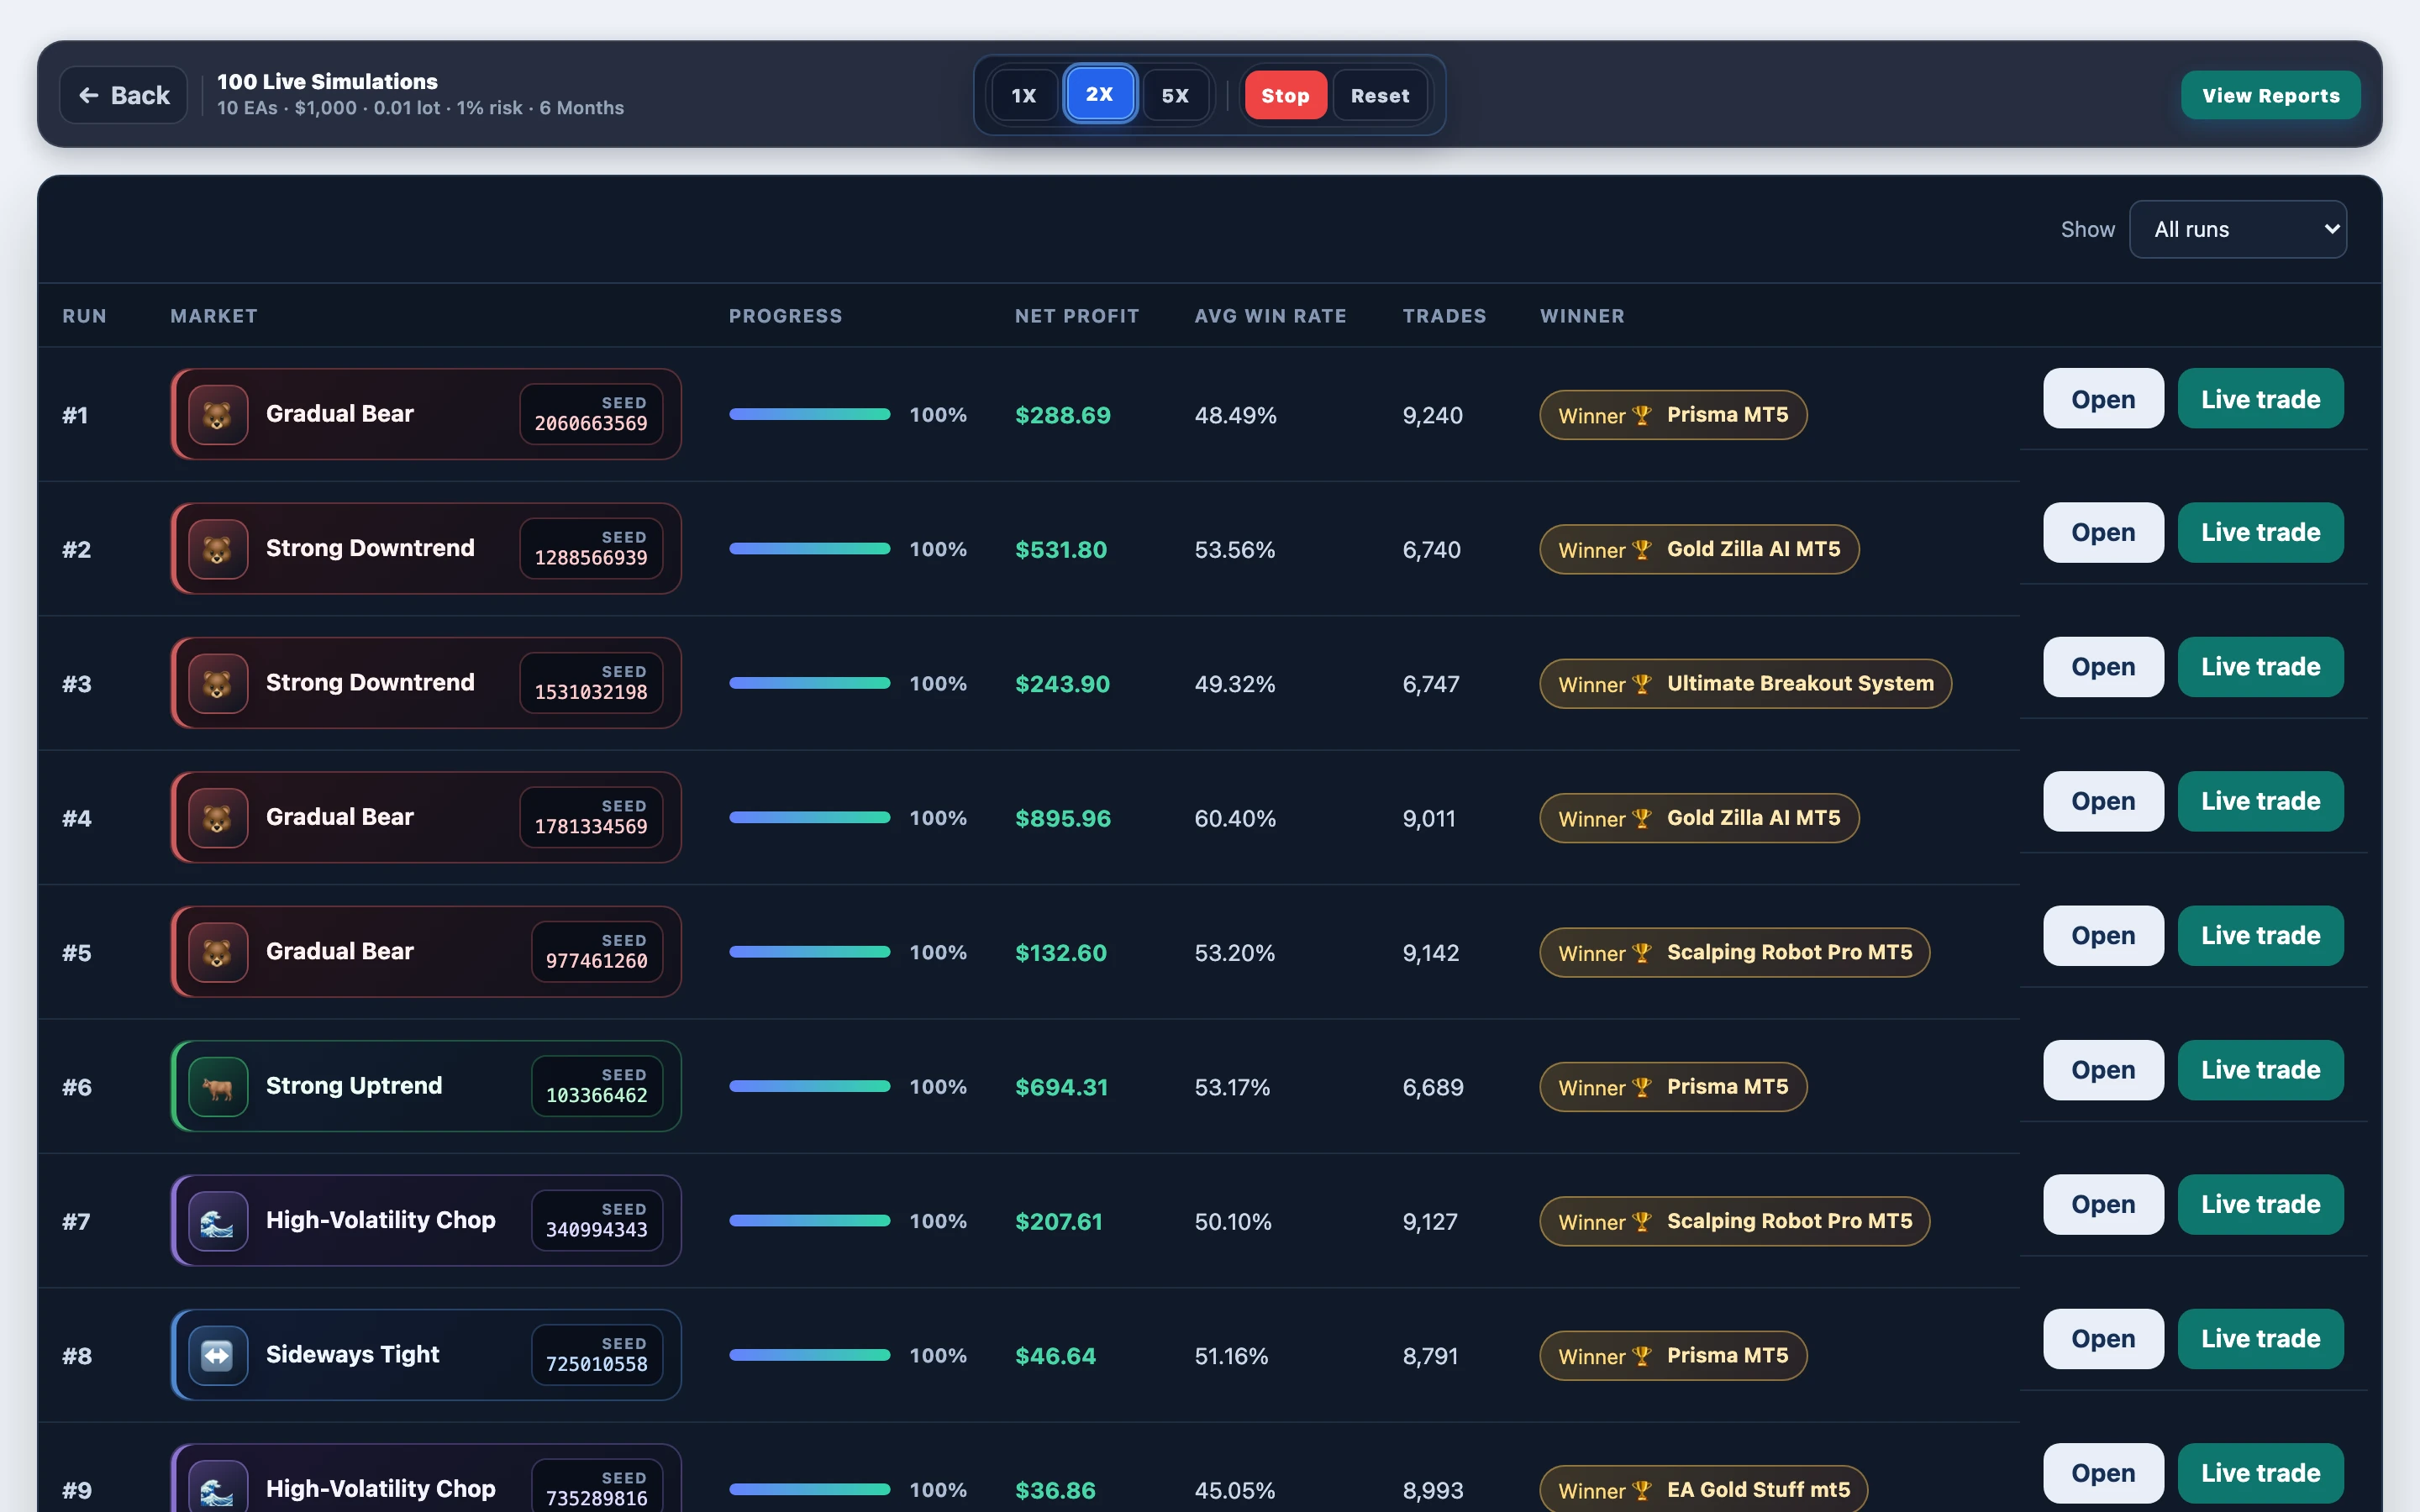Screen dimensions: 2420x1512
Task: Click the trophy icon beside Ultimate Breakout System
Action: pos(1641,684)
